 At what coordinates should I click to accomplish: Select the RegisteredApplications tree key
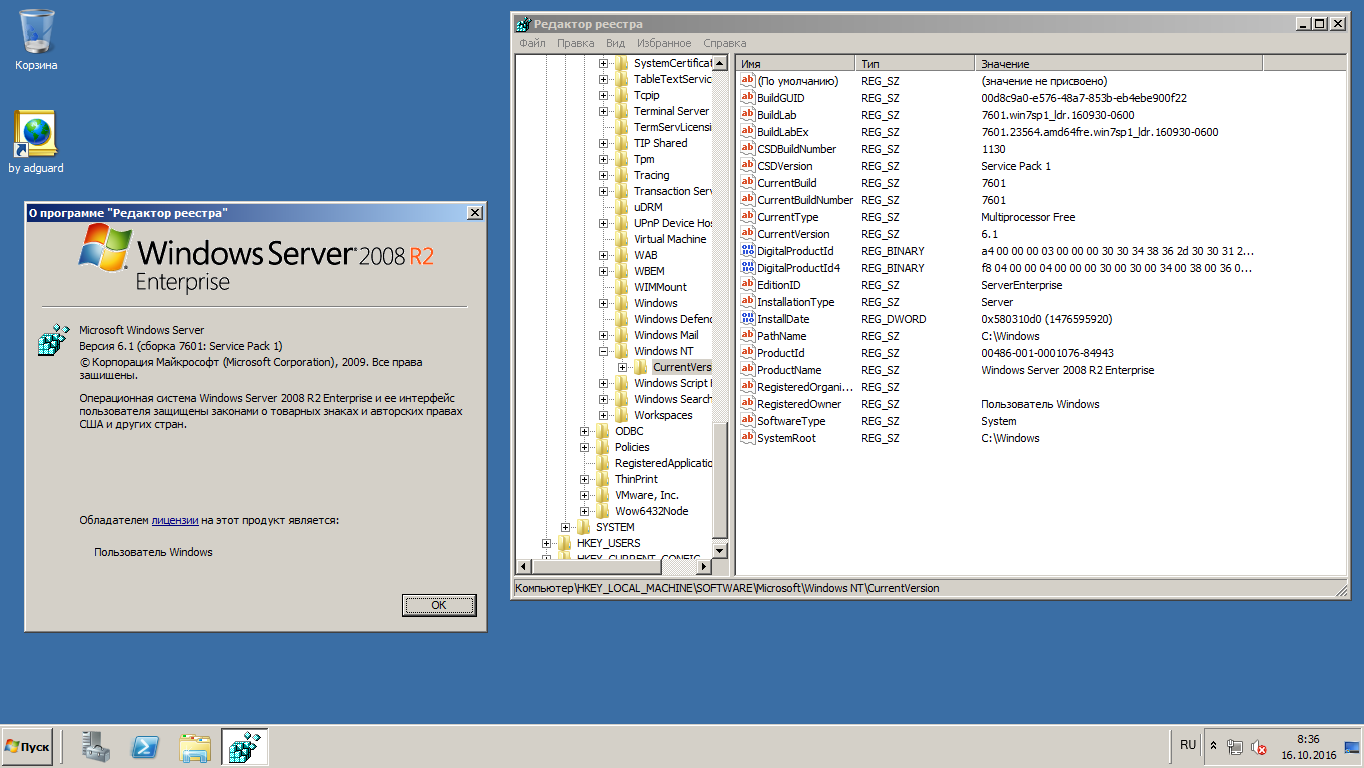coord(663,463)
